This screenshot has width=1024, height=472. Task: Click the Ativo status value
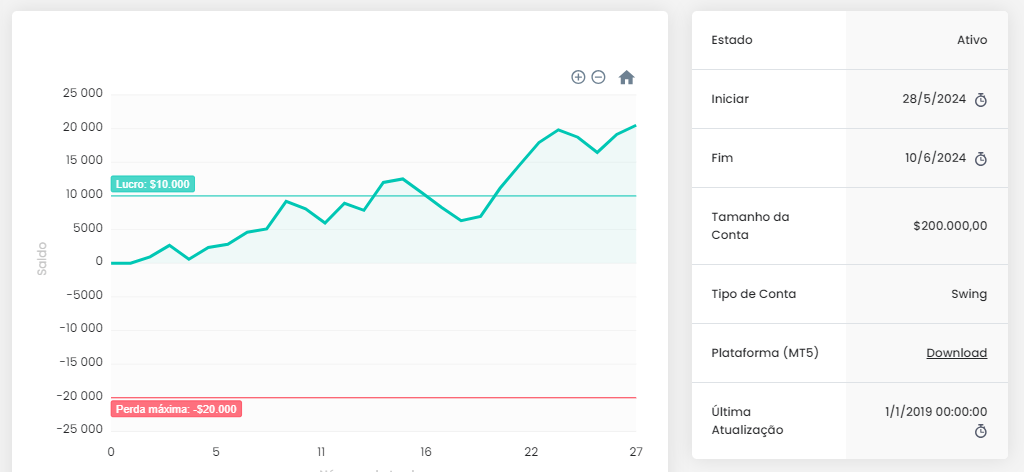pyautogui.click(x=971, y=40)
